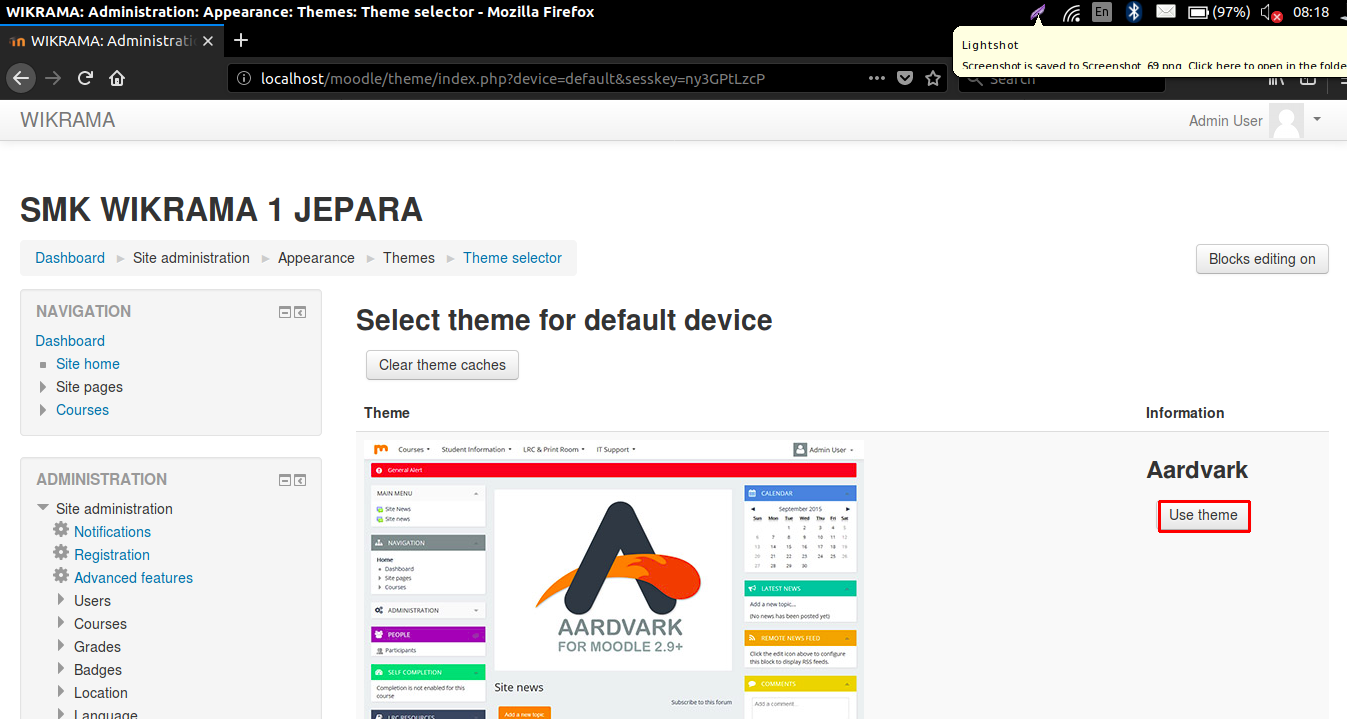The width and height of the screenshot is (1347, 719).
Task: Click the clock showing 08:18
Action: (1311, 12)
